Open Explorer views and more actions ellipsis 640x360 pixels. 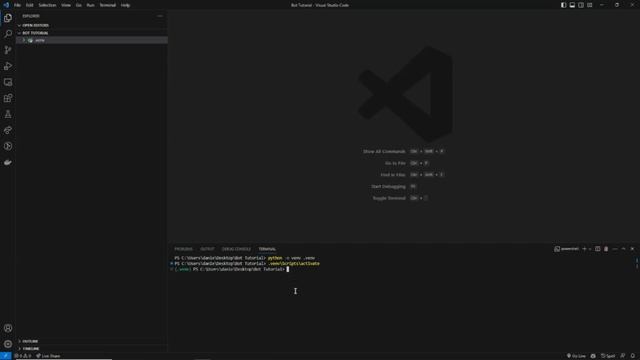160,16
